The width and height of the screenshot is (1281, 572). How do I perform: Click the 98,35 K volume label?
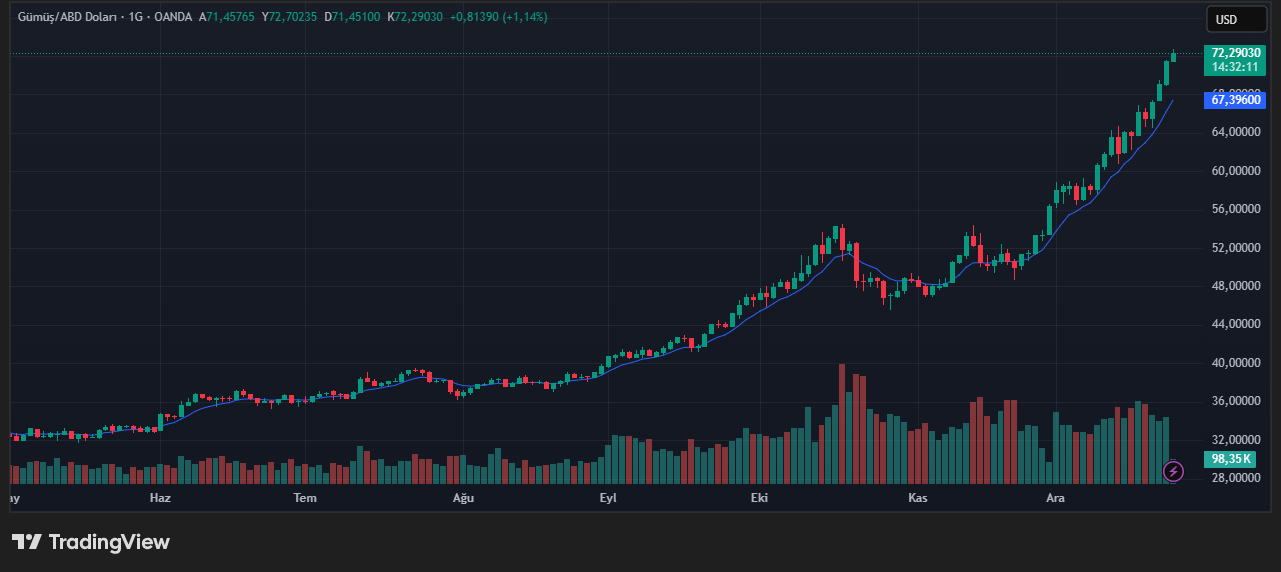(x=1231, y=459)
